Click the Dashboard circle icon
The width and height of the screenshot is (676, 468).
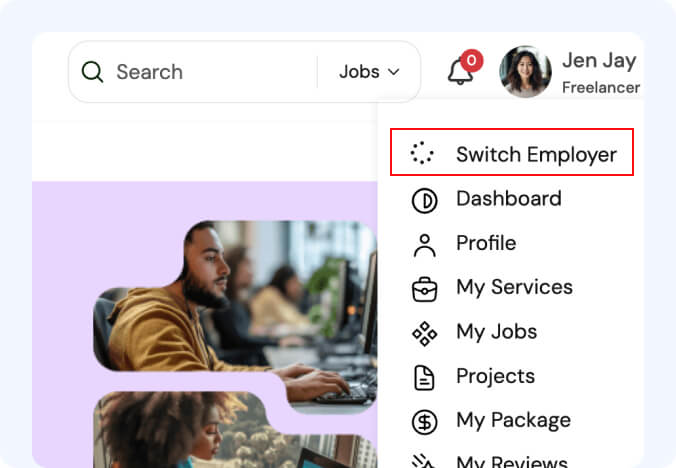click(425, 201)
